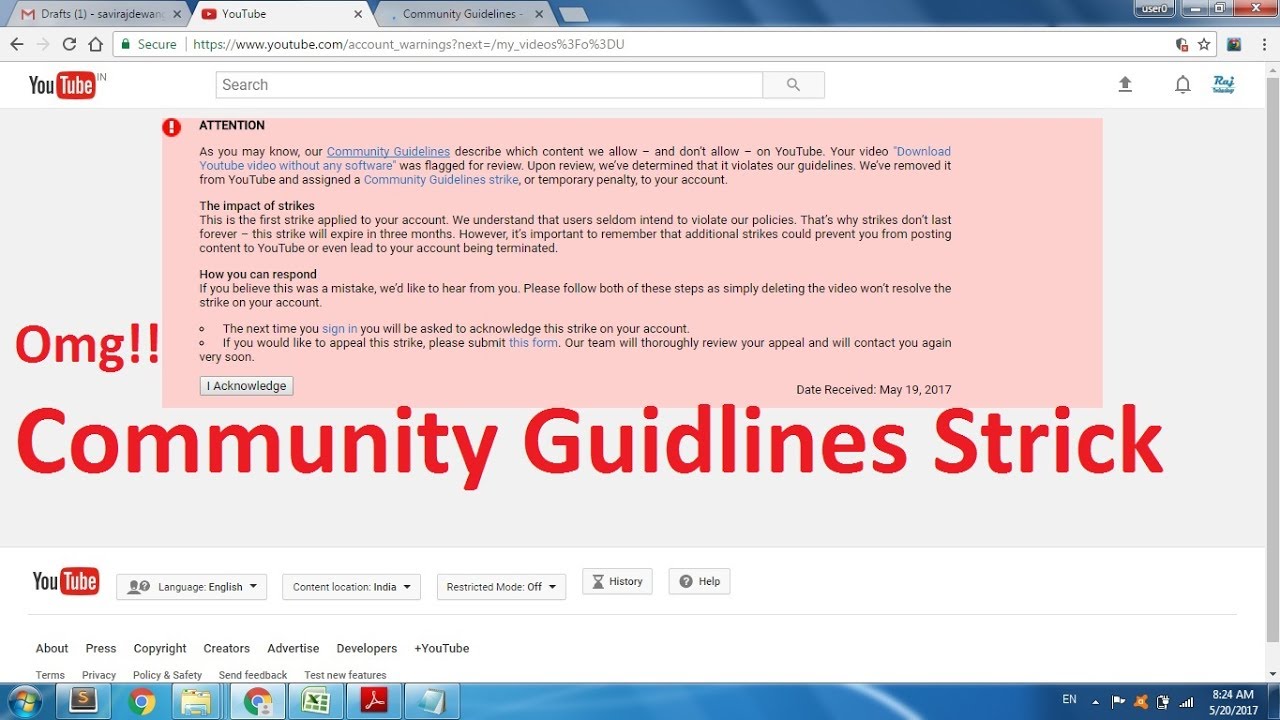Open the upload video arrow icon

1125,85
